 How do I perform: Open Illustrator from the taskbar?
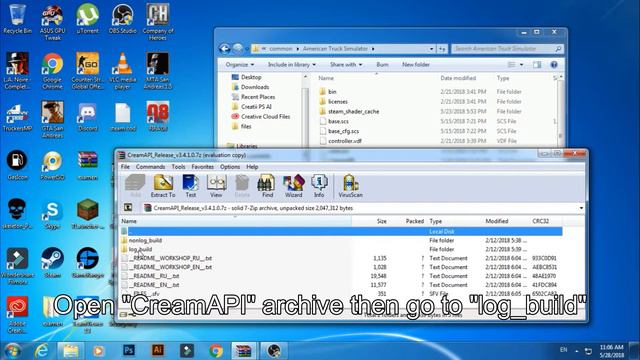tap(158, 350)
